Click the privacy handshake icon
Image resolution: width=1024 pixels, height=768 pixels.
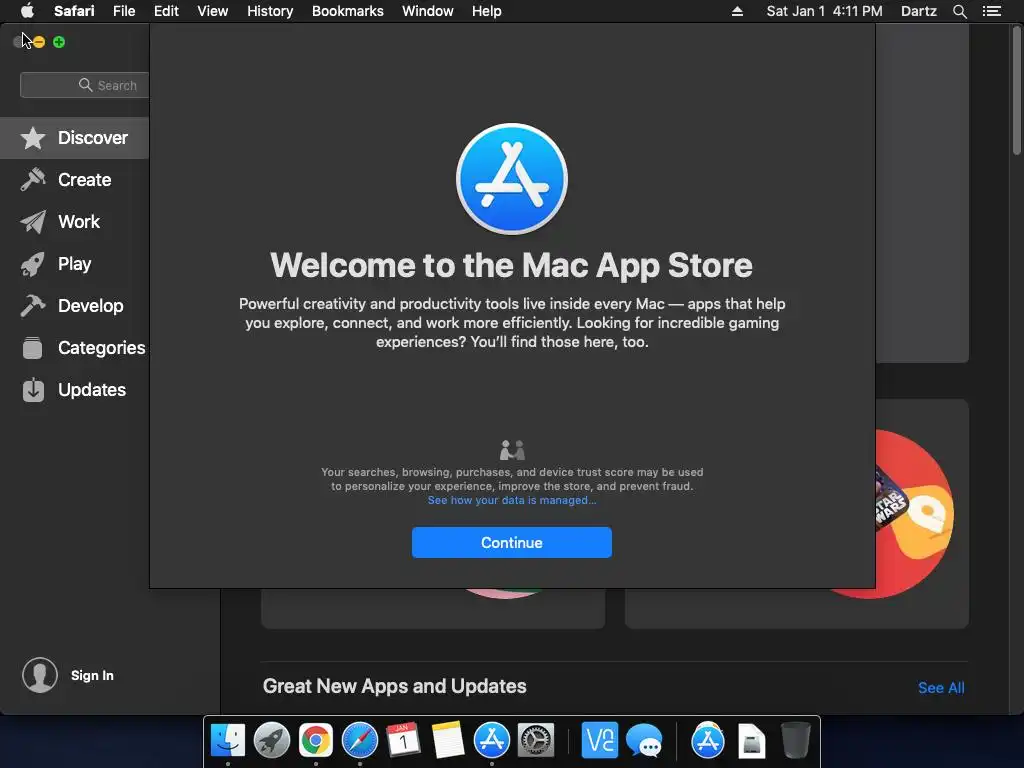(512, 450)
